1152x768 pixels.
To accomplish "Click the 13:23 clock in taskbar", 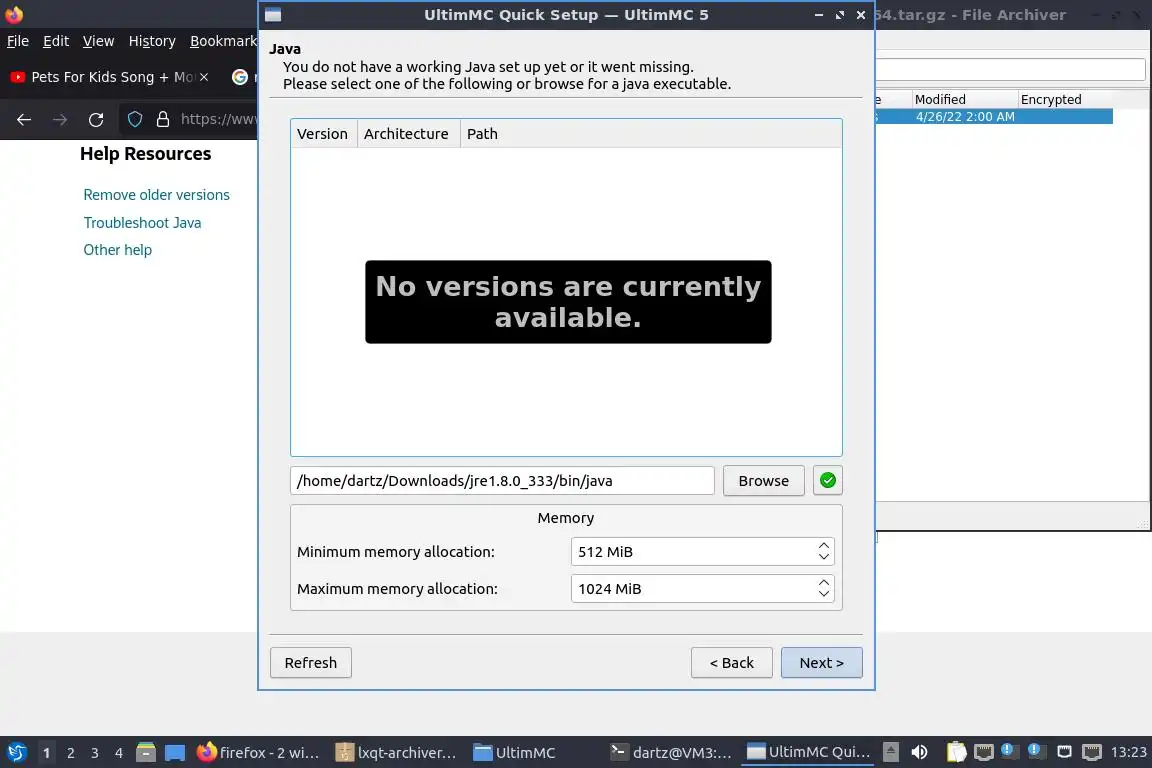I will [1128, 752].
